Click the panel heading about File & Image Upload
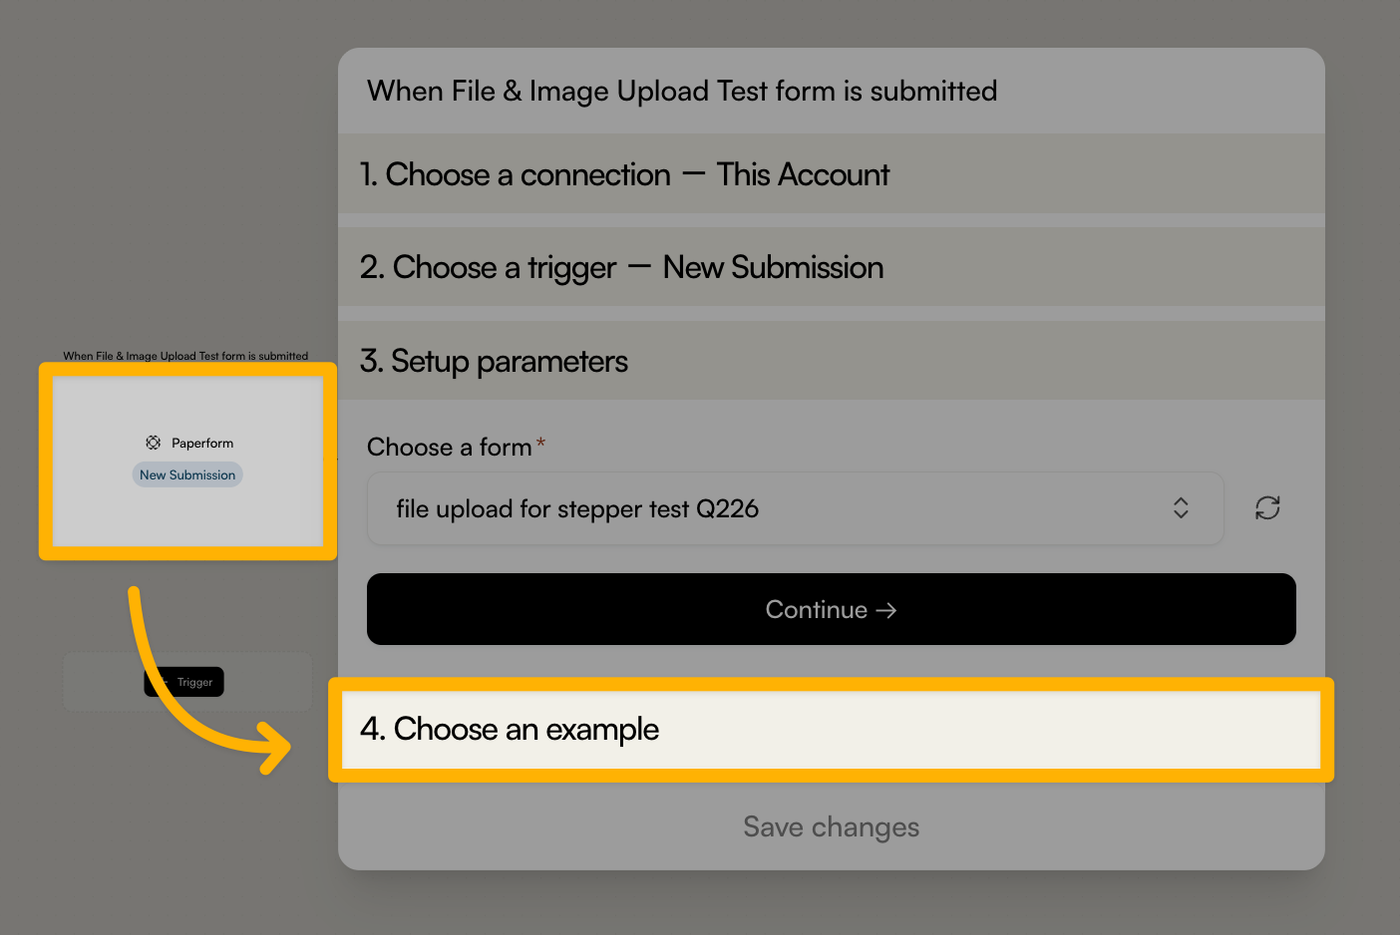This screenshot has height=935, width=1400. pos(682,91)
